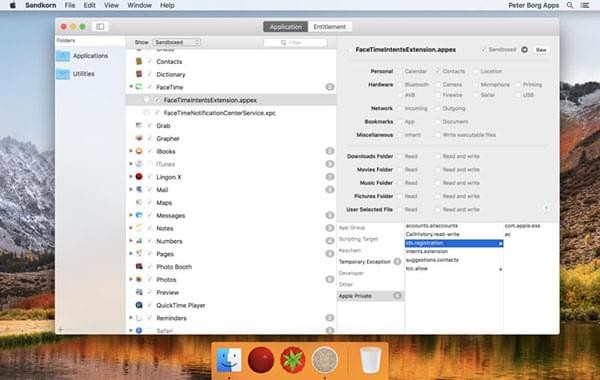Viewport: 600px width, 380px height.
Task: Enable Write executable files checkbox
Action: click(x=437, y=135)
